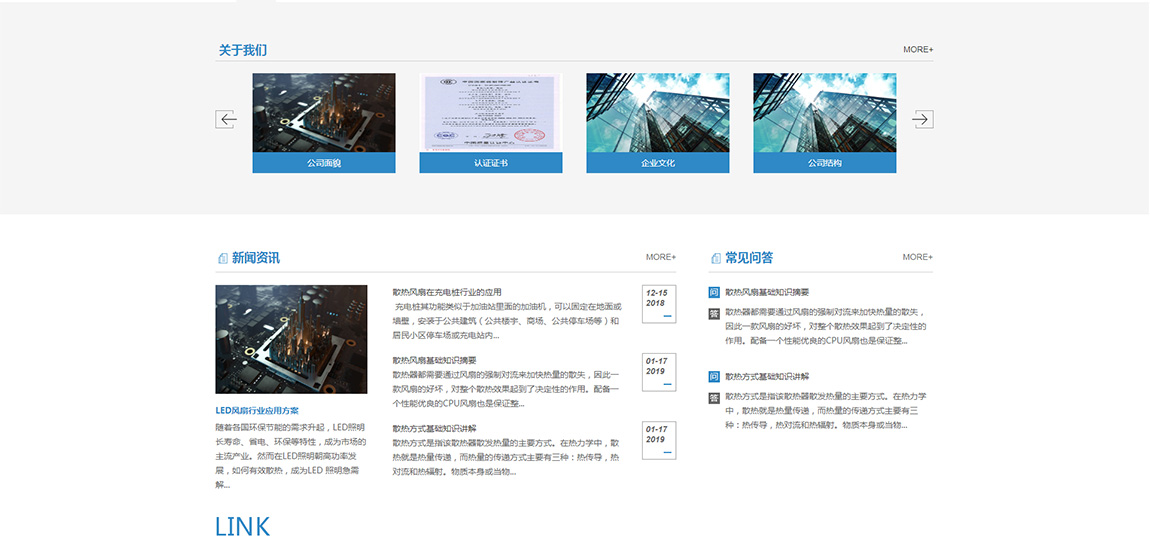Click FAQ answer starting 散热器都需要通过风扇
Image resolution: width=1150 pixels, height=560 pixels.
coord(826,326)
